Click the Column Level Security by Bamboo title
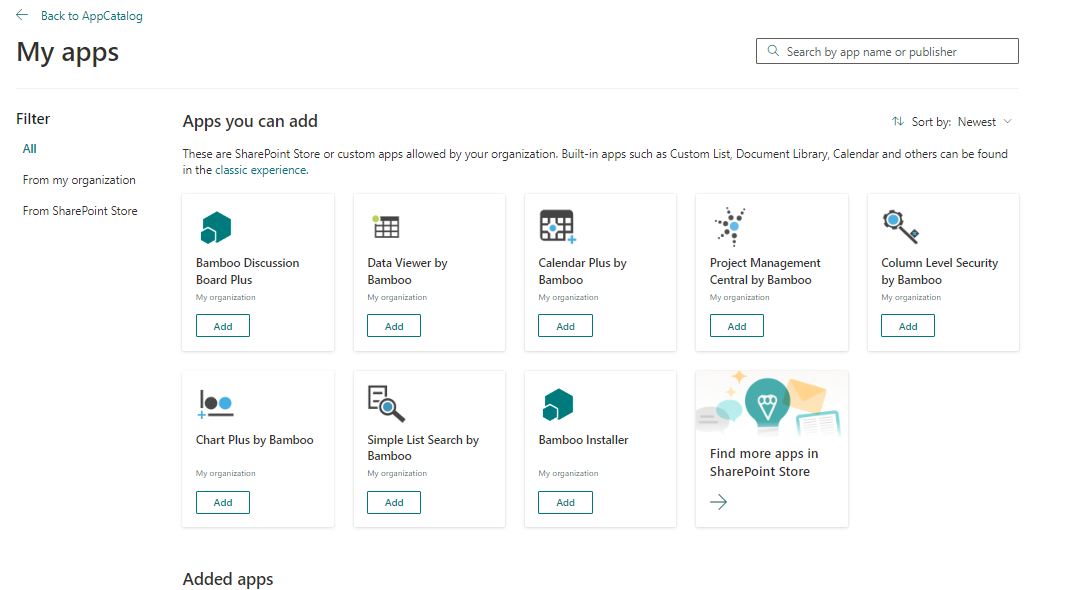1092x590 pixels. tap(939, 271)
